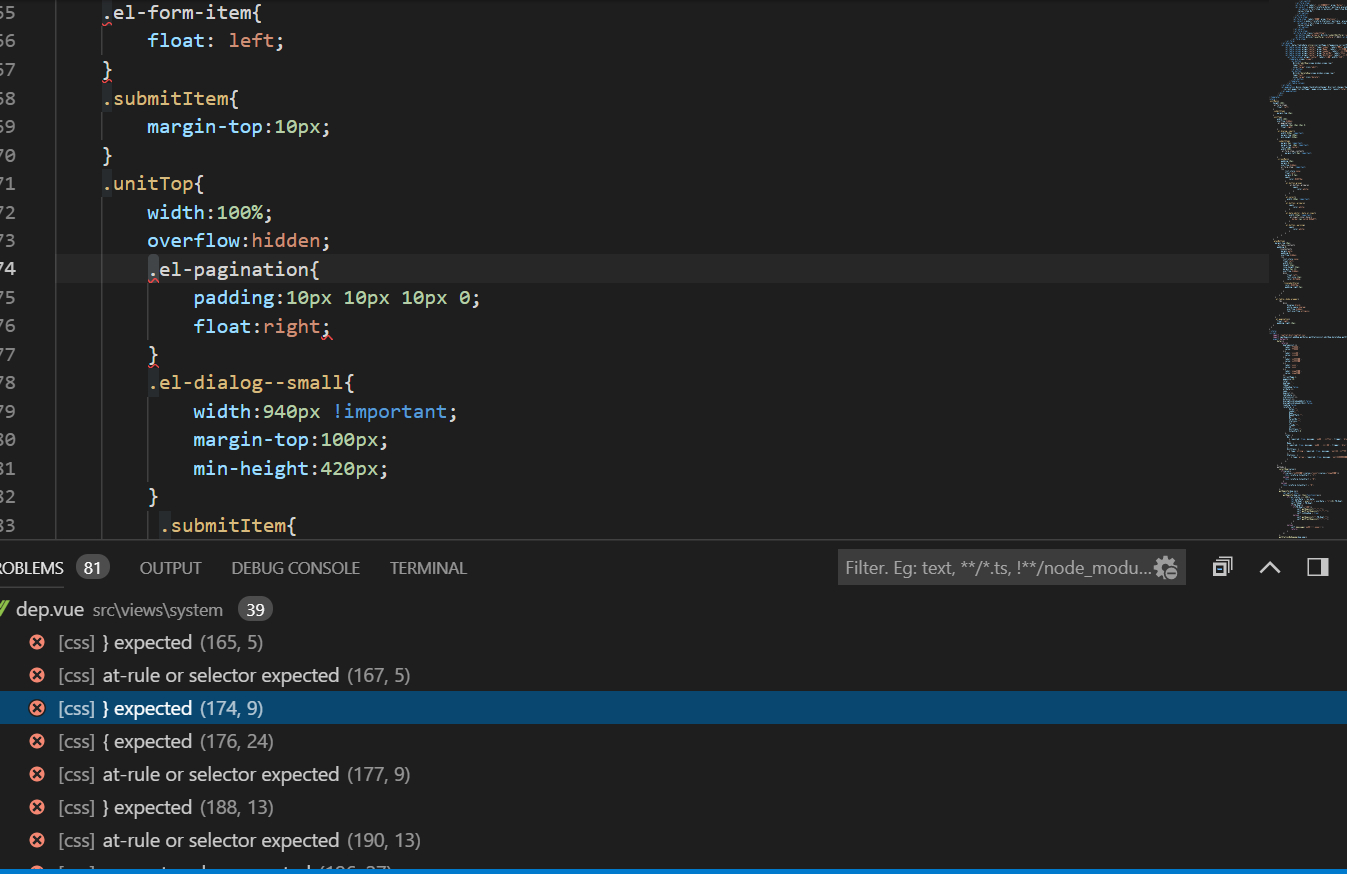Switch to the OUTPUT tab

170,568
